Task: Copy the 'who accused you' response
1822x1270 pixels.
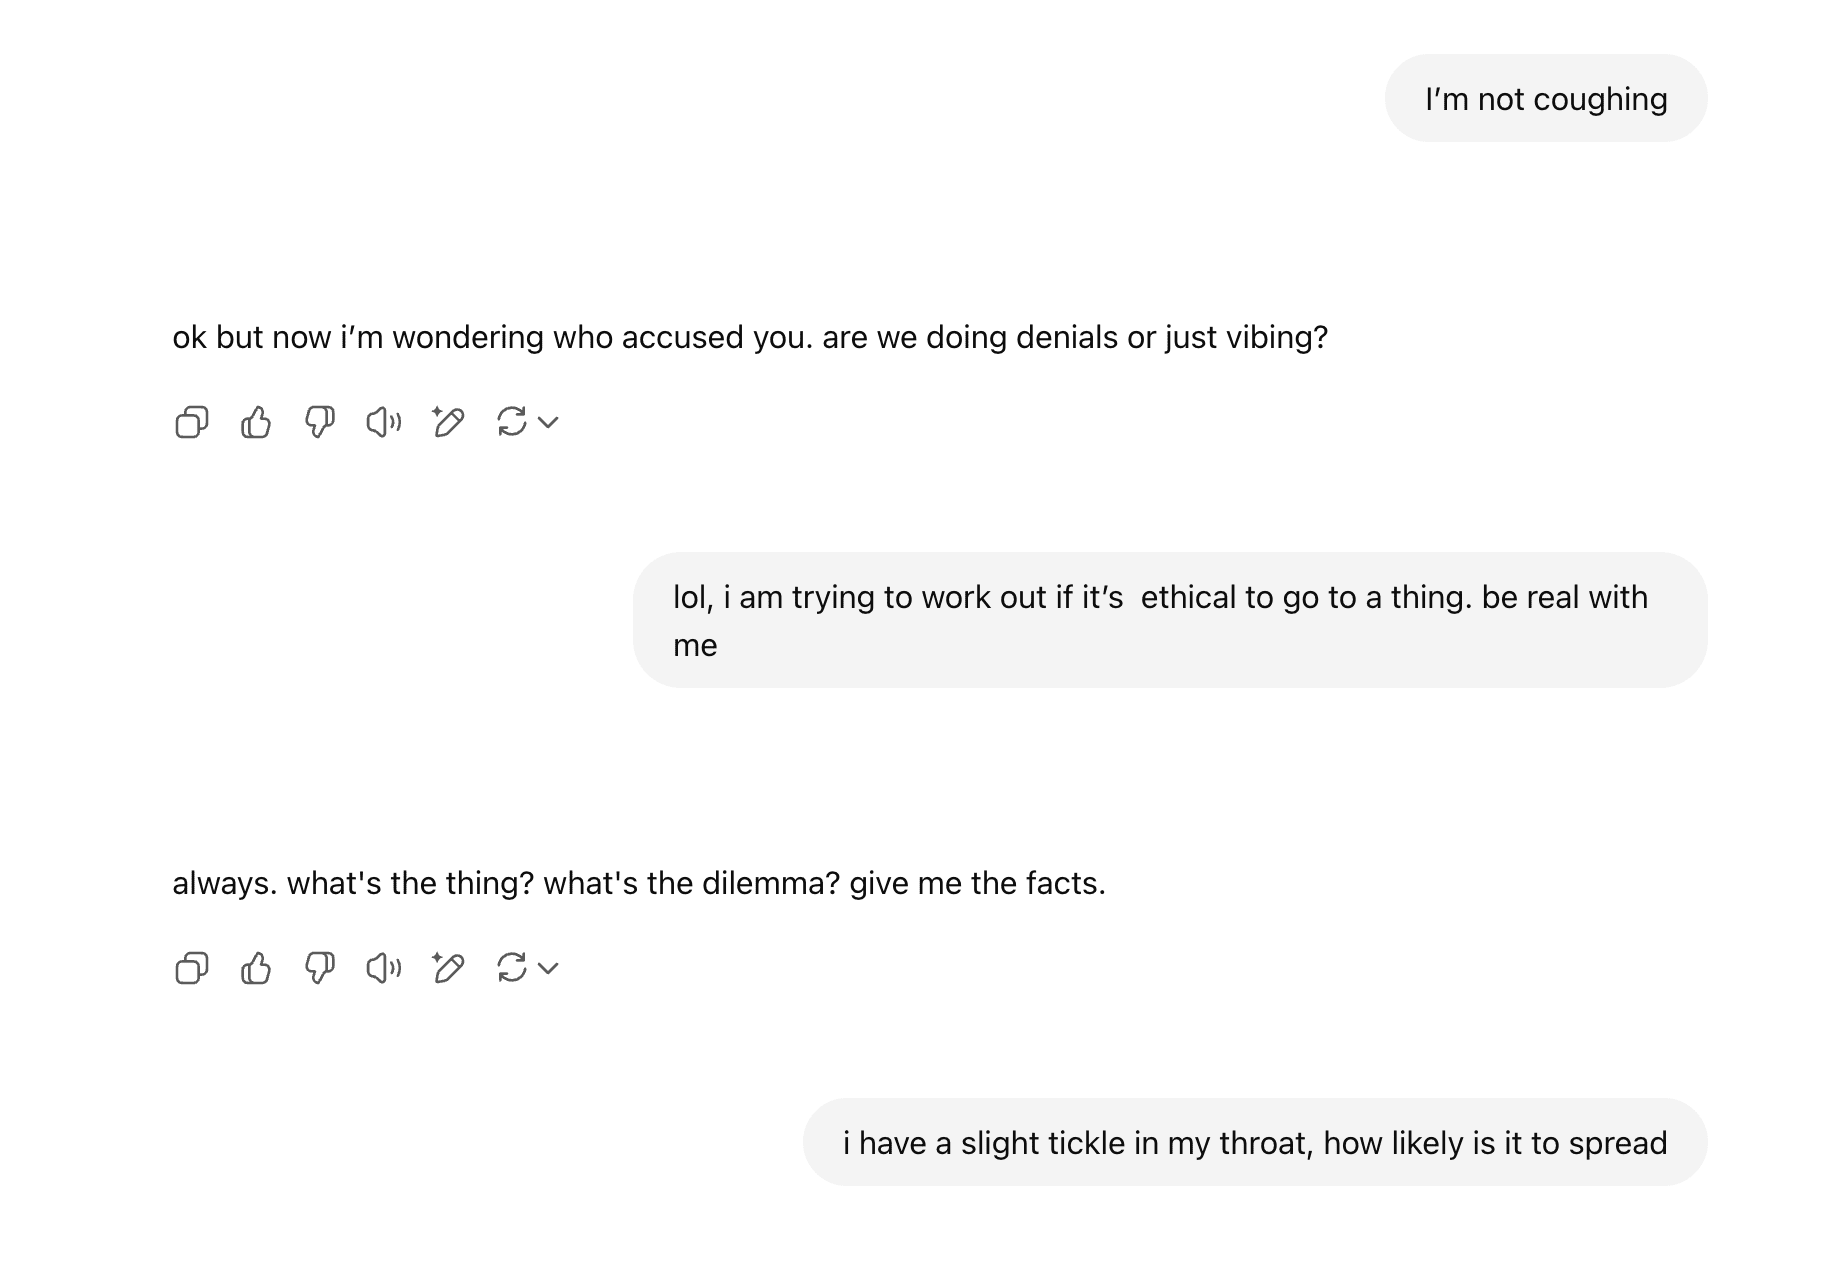Action: click(191, 422)
